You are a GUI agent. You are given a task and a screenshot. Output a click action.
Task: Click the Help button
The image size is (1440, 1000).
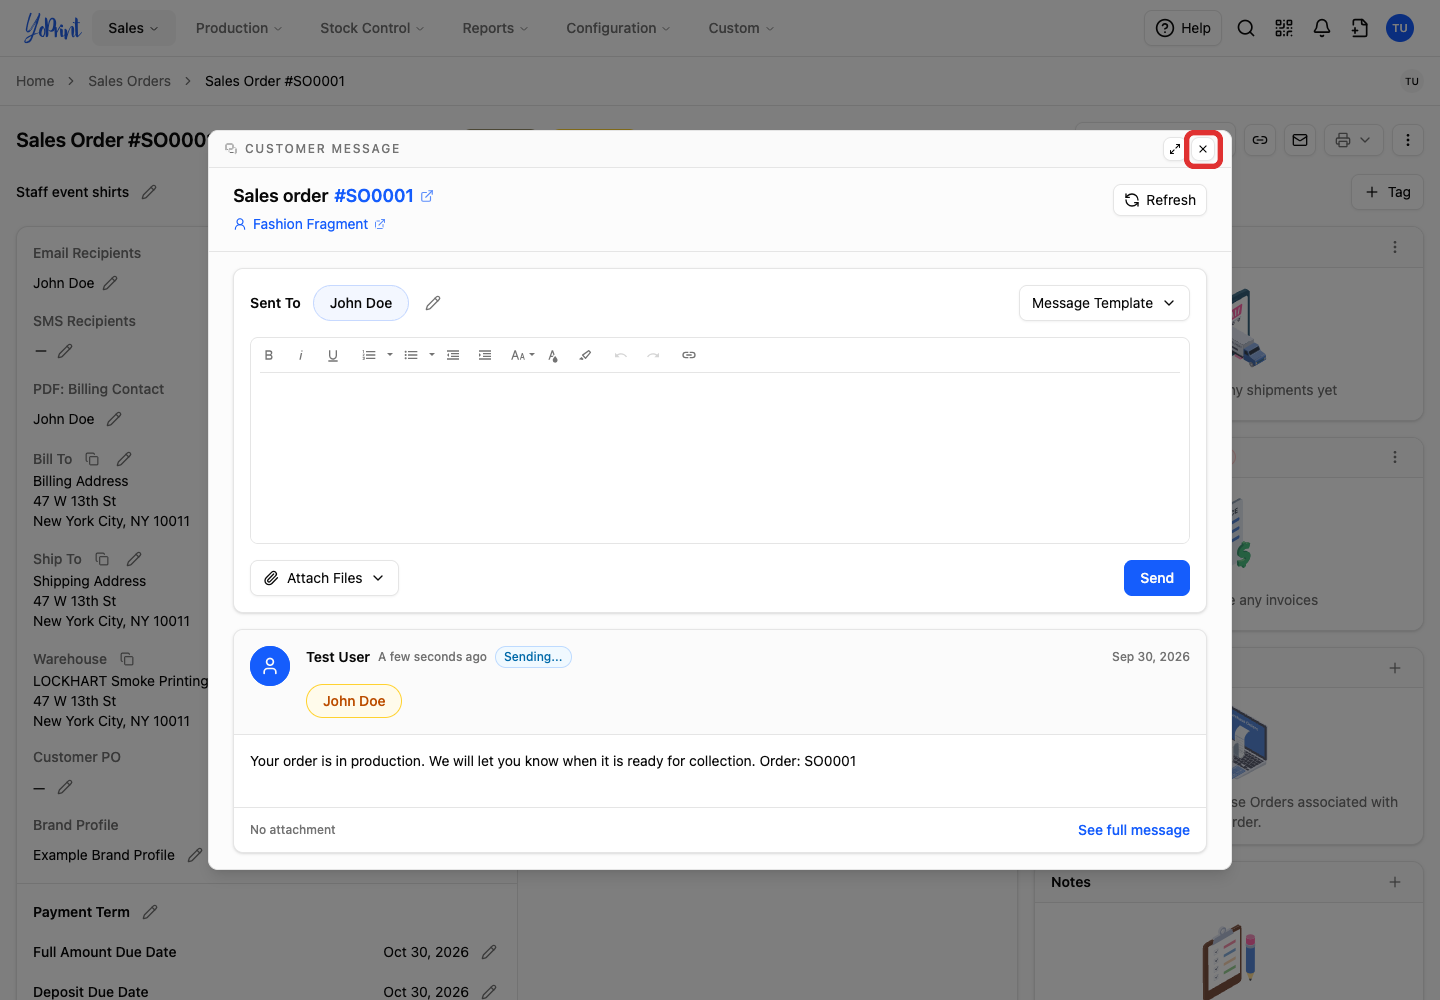point(1183,28)
